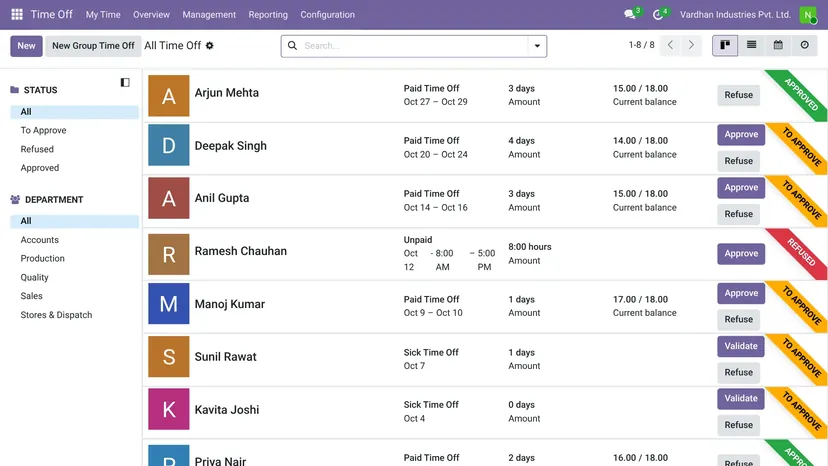Click Manoj Kumar's 17.00 / 18.00 balance

click(x=640, y=300)
